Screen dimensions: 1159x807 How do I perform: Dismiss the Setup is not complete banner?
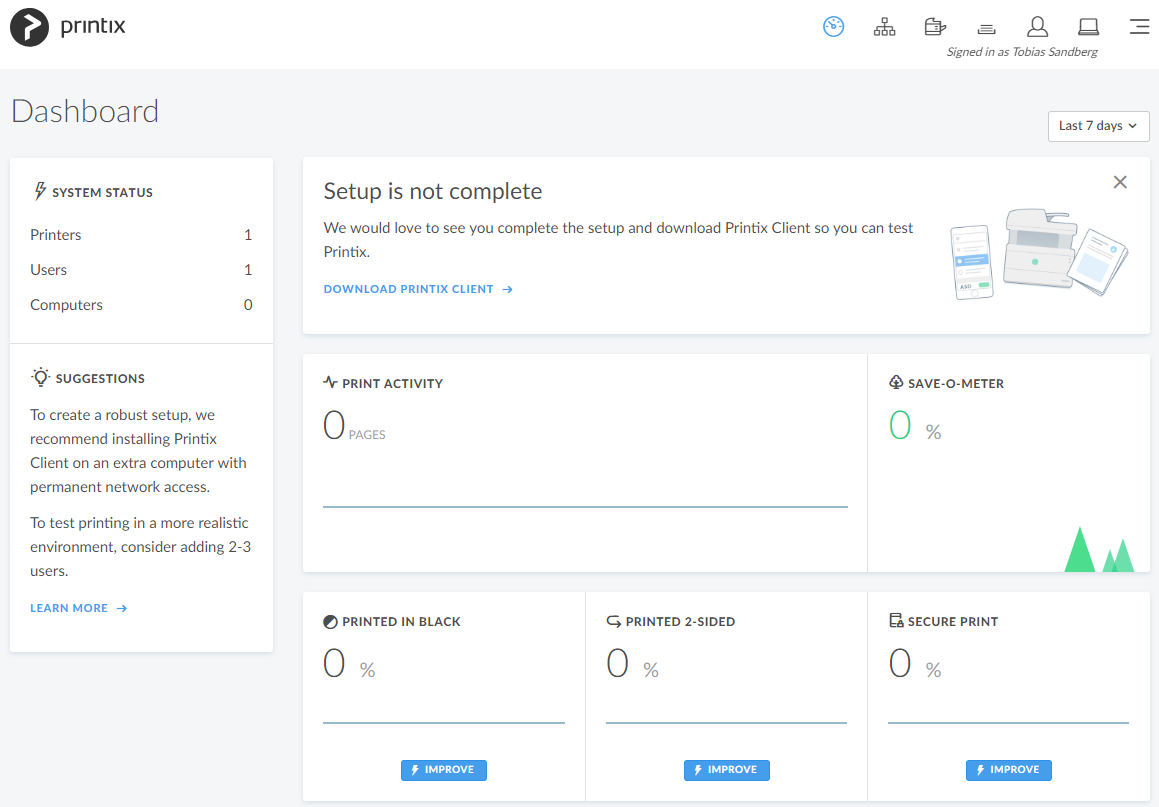[1120, 182]
